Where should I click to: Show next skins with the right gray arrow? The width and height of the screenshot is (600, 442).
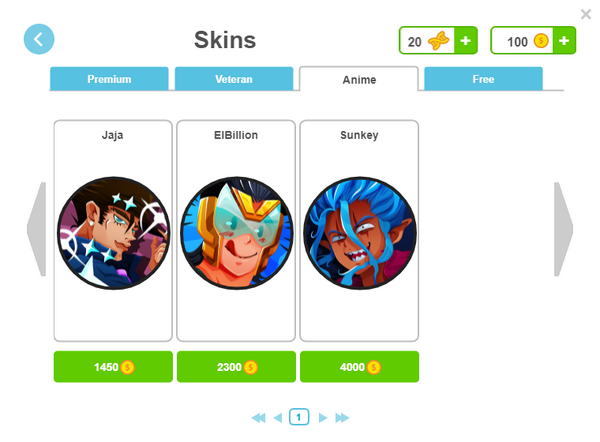point(564,229)
